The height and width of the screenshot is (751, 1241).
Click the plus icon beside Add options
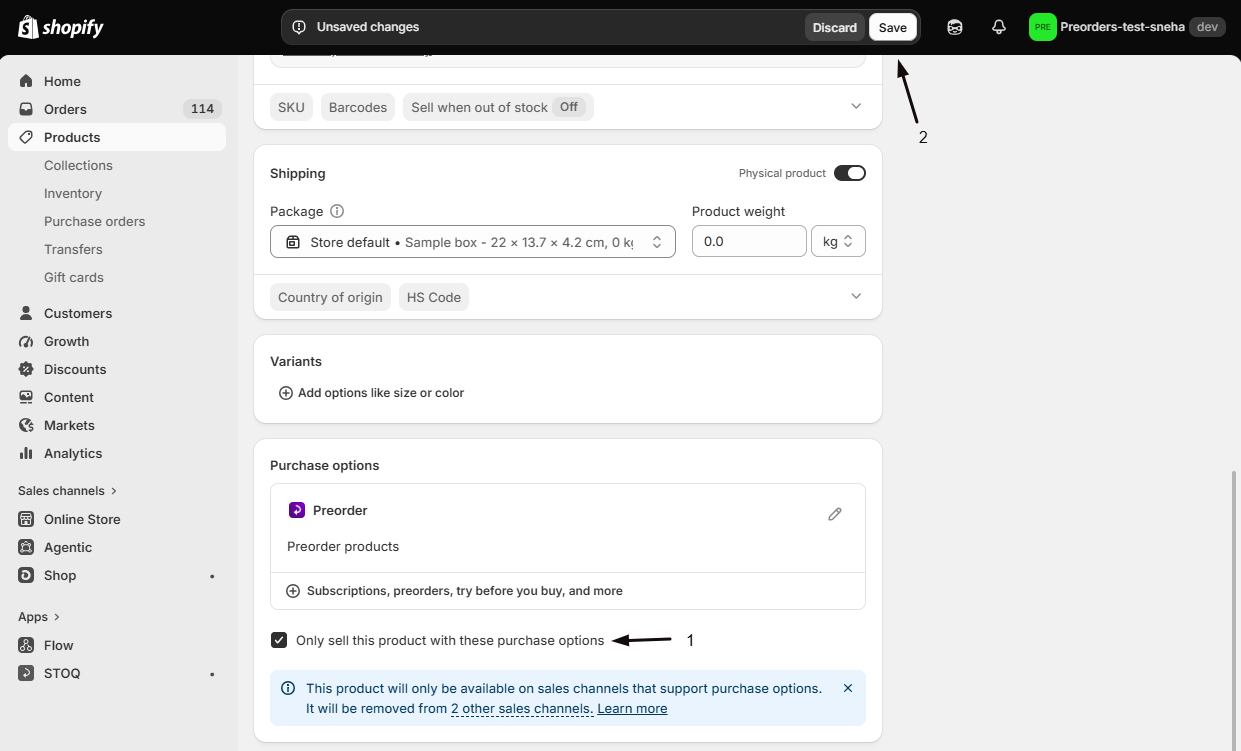tap(286, 393)
